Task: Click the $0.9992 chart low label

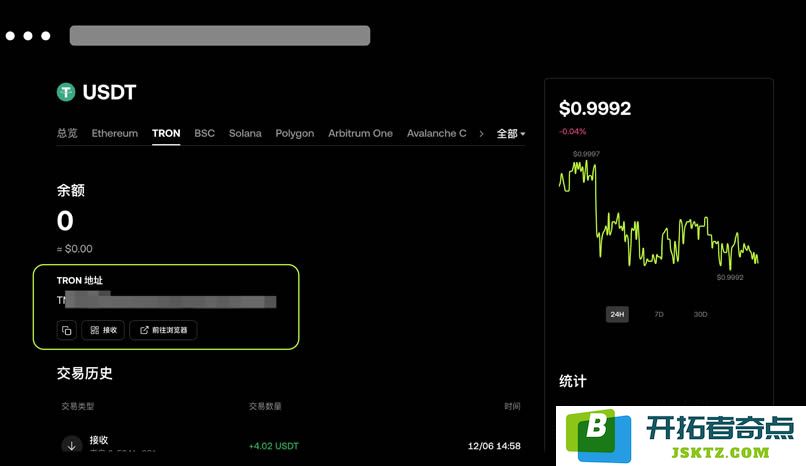Action: [730, 277]
